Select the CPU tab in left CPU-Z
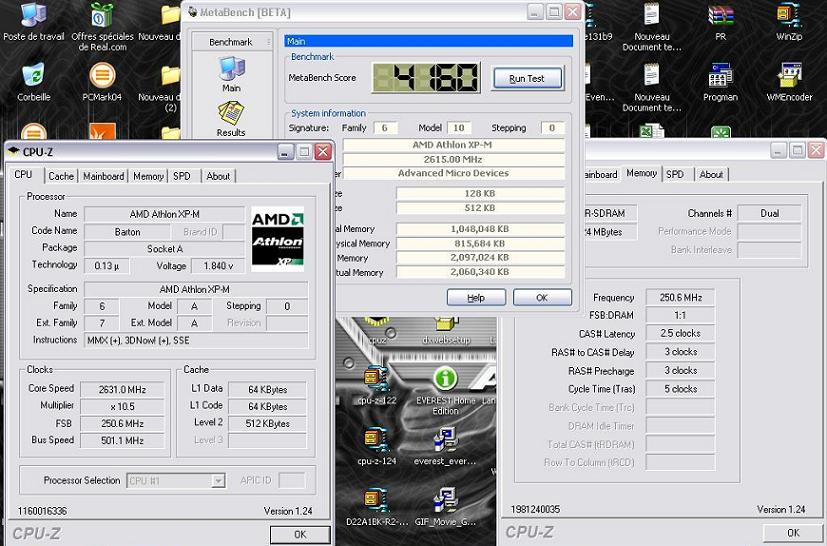 coord(23,174)
